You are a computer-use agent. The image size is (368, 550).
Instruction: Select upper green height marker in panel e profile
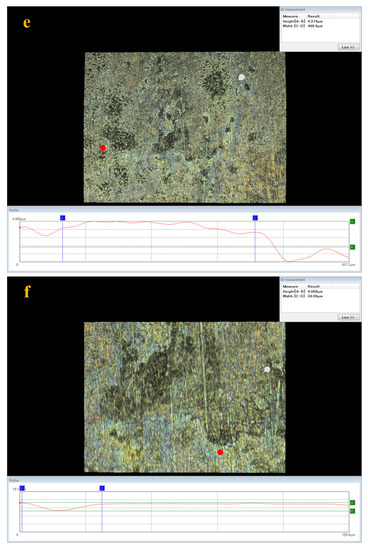[352, 221]
